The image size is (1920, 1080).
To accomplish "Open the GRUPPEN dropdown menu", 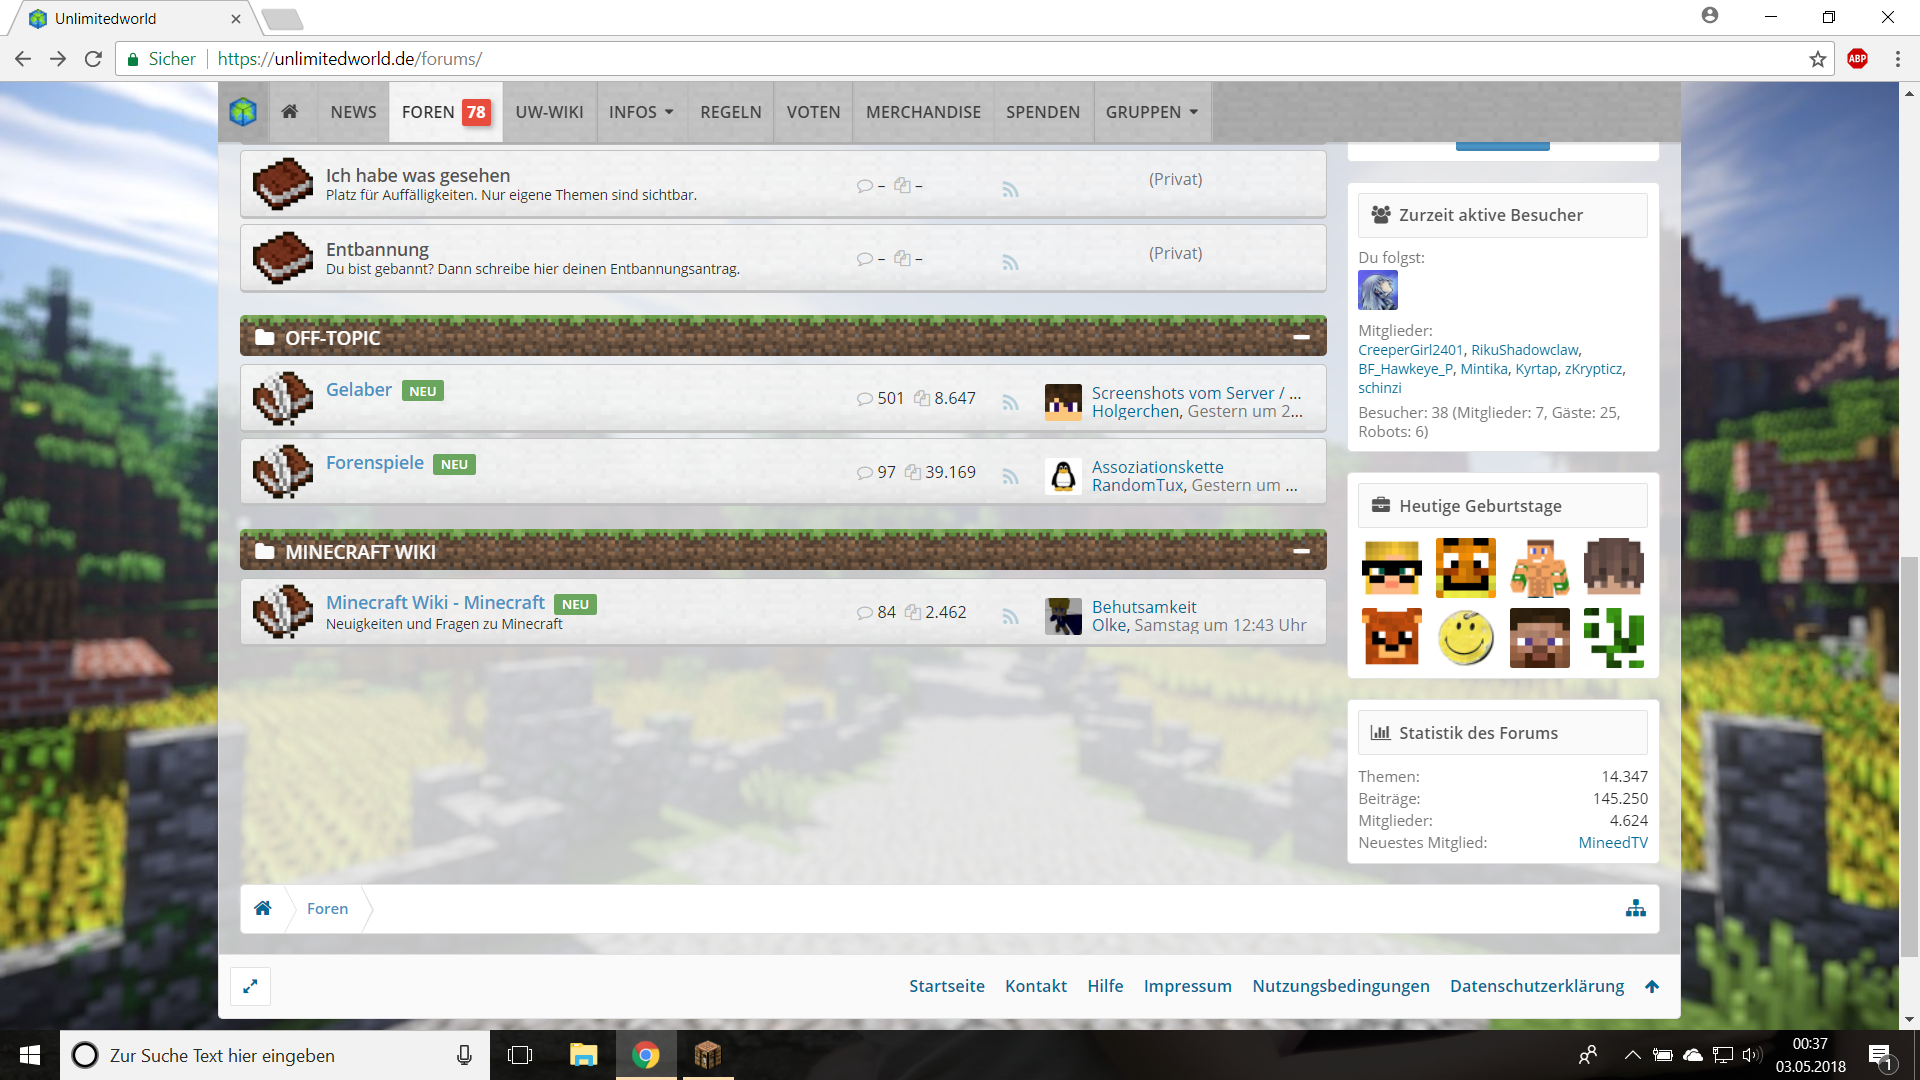I will (1151, 112).
